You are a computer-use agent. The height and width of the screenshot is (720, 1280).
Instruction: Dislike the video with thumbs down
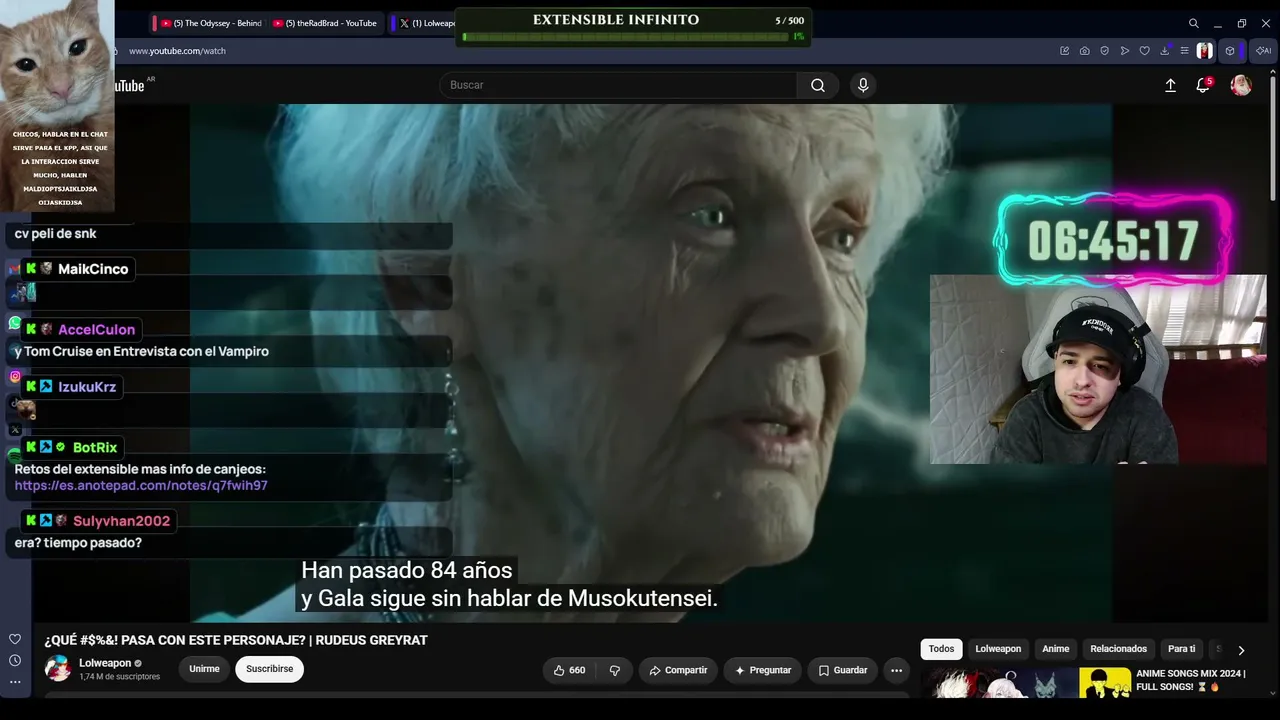pos(615,670)
